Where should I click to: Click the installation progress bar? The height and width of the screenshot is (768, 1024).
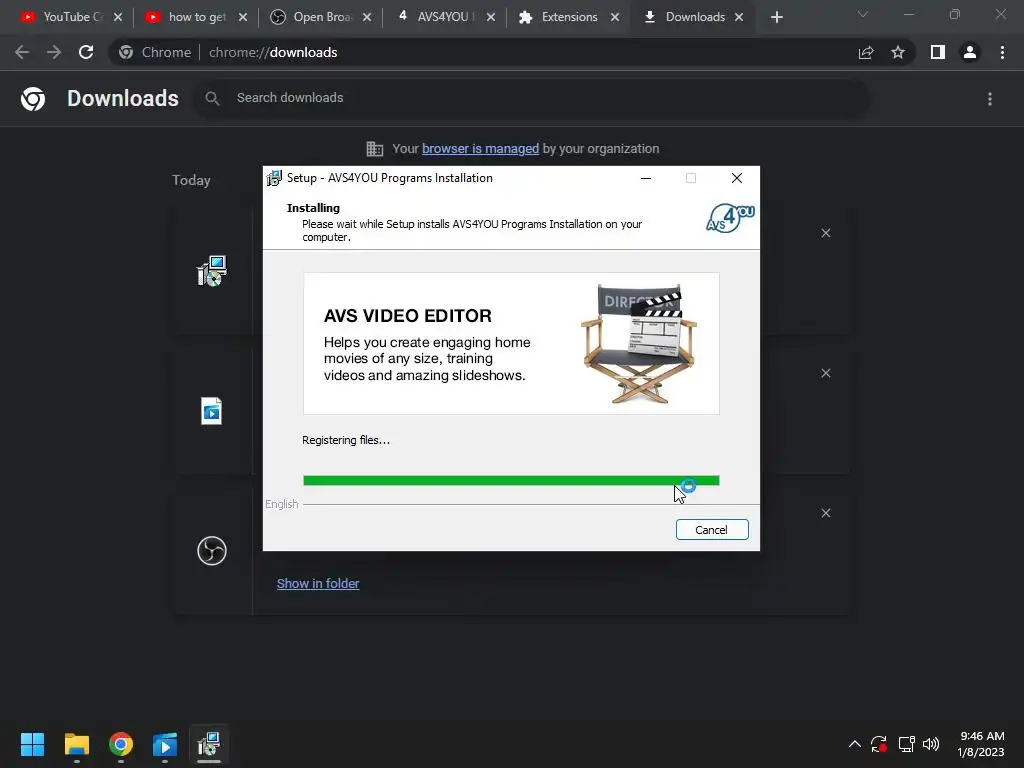point(511,481)
